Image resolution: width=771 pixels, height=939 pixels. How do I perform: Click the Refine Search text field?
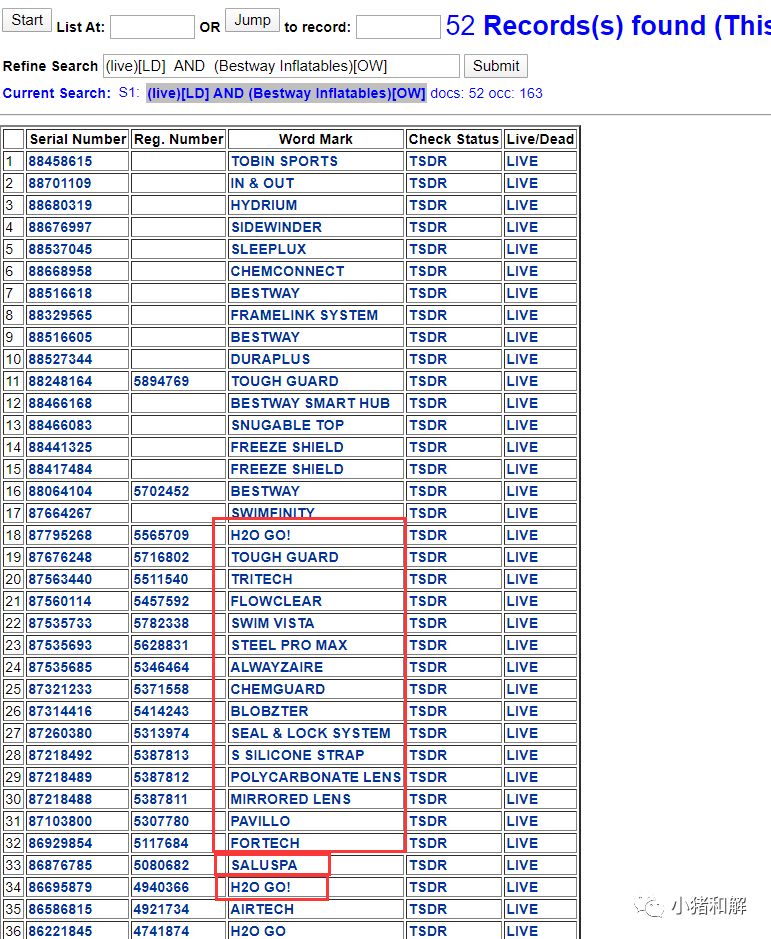[x=282, y=66]
